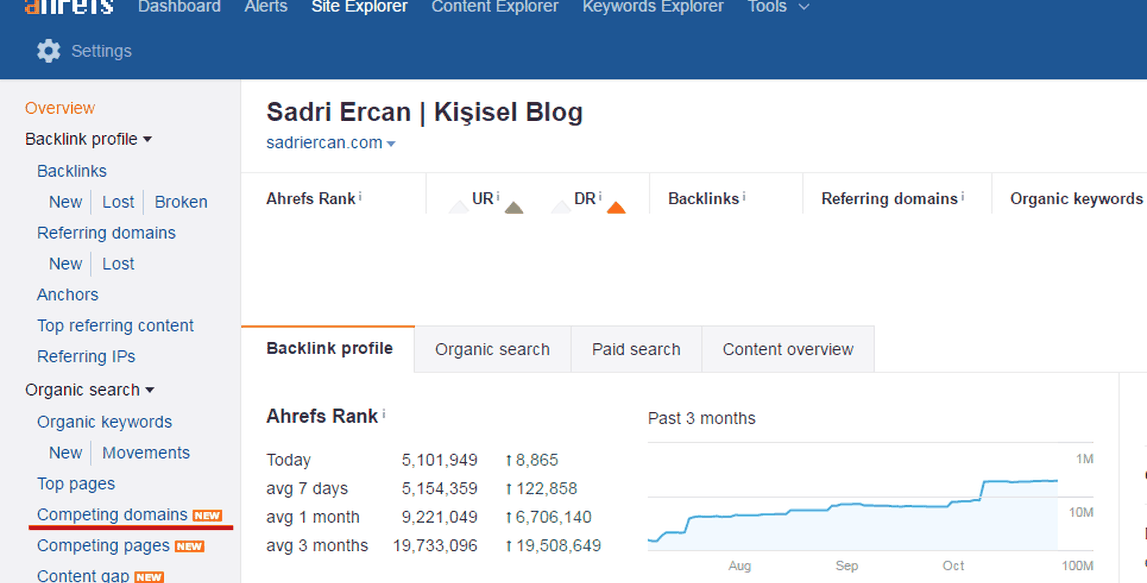Image resolution: width=1147 pixels, height=583 pixels.
Task: Click the Ahrefs logo in the header
Action: click(69, 7)
